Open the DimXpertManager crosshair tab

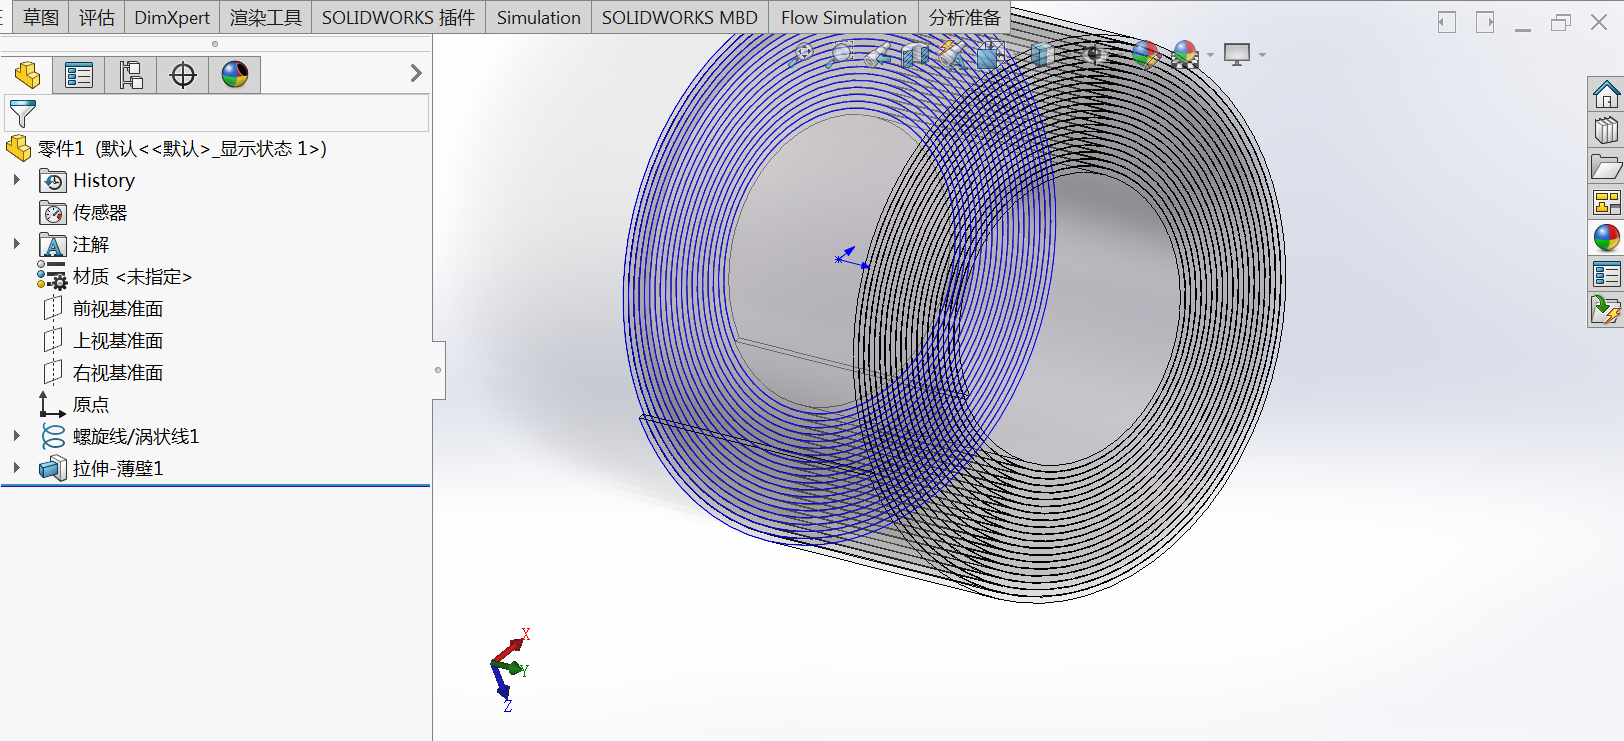183,75
